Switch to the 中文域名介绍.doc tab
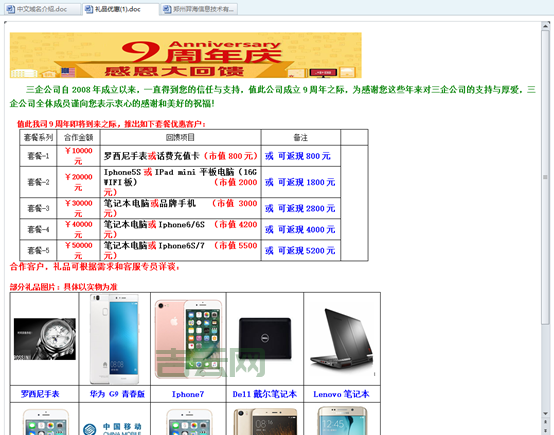 point(42,9)
